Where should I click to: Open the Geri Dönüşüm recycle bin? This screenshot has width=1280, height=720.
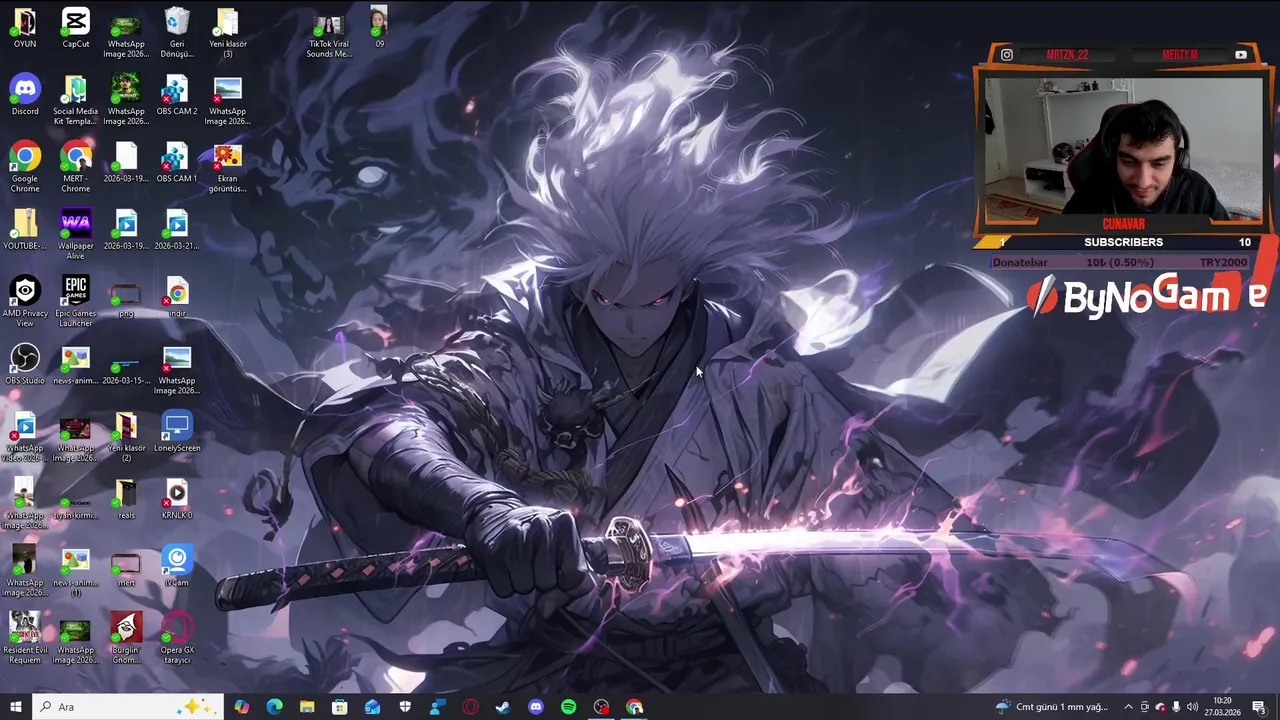coord(177,33)
